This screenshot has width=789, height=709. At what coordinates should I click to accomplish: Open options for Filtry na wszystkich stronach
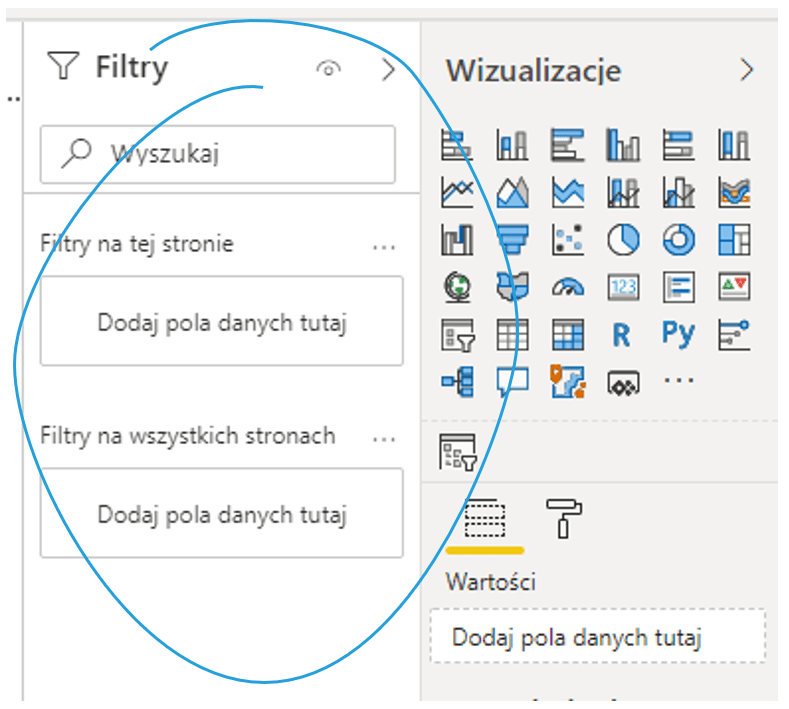tap(384, 438)
